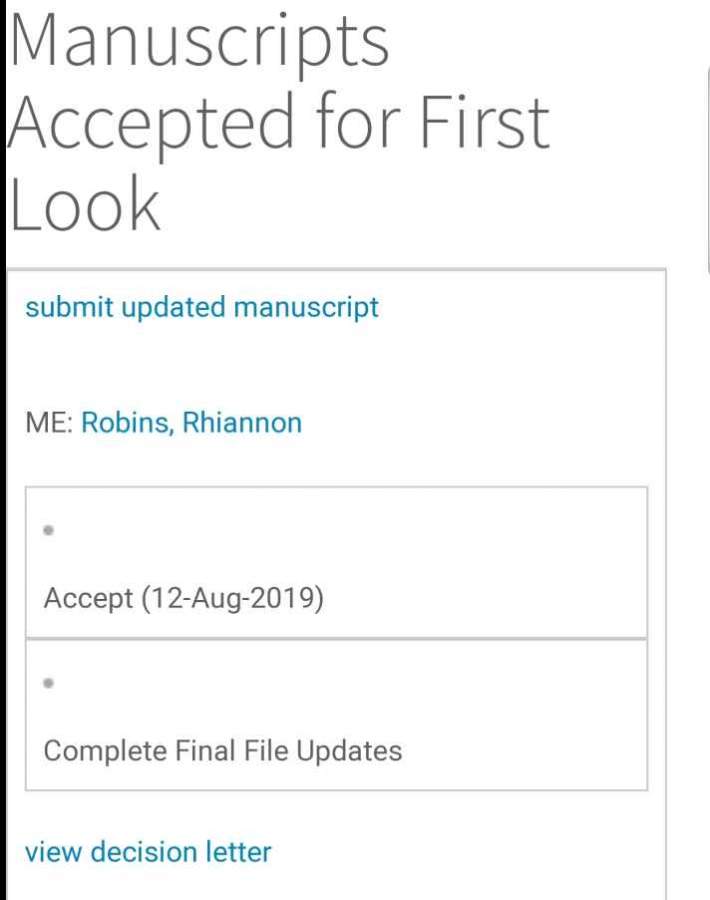Select the Accept (12-Aug-2019) status text
This screenshot has width=710, height=900.
coord(183,599)
